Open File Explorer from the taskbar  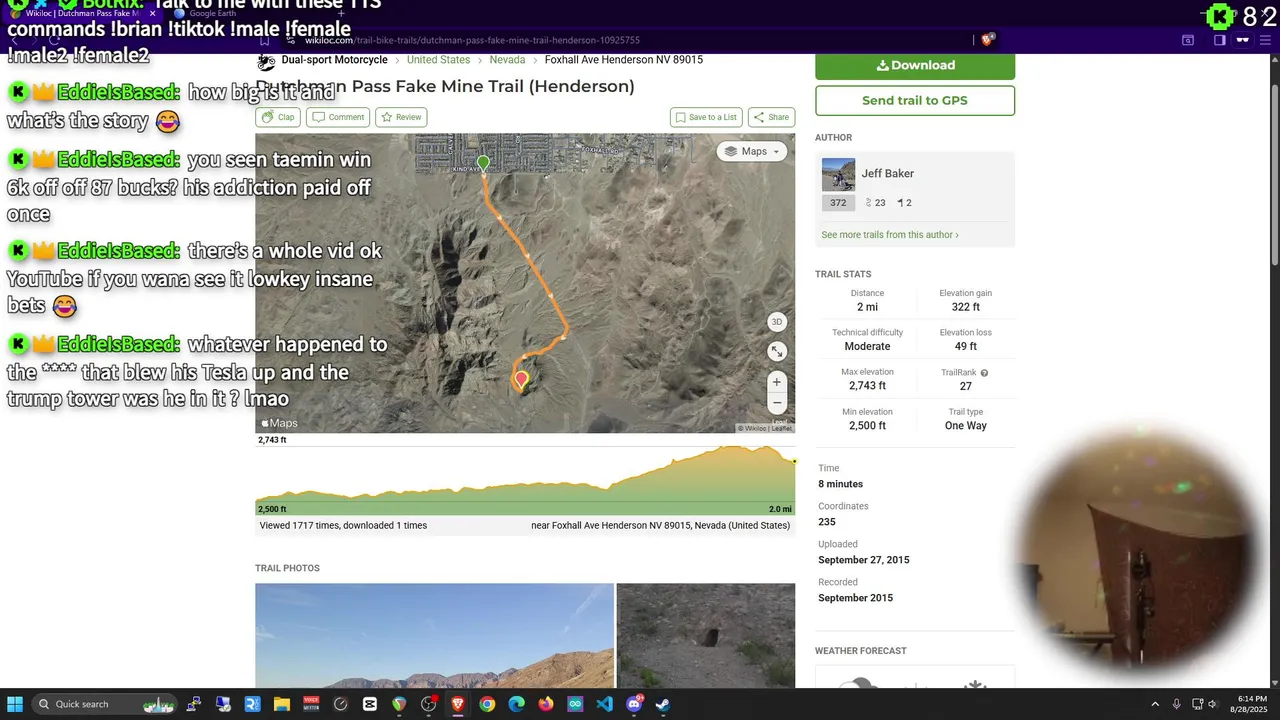point(281,704)
